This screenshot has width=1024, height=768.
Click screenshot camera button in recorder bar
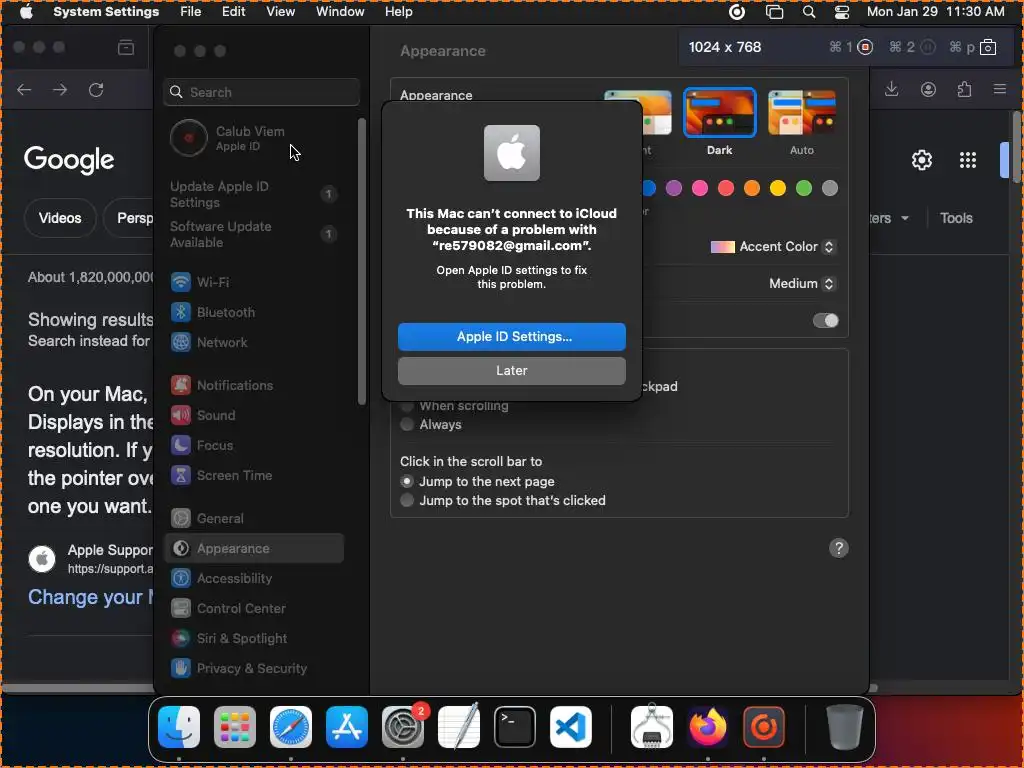(x=988, y=47)
